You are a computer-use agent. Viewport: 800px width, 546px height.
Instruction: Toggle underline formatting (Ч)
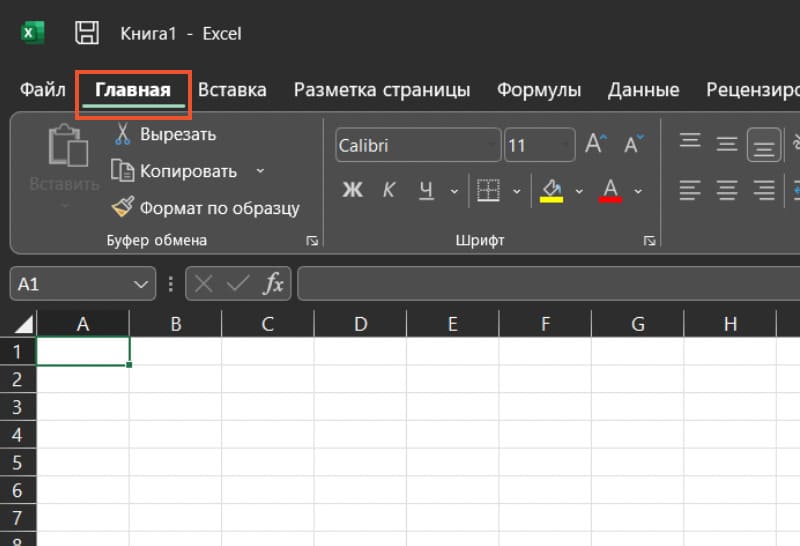tap(427, 190)
